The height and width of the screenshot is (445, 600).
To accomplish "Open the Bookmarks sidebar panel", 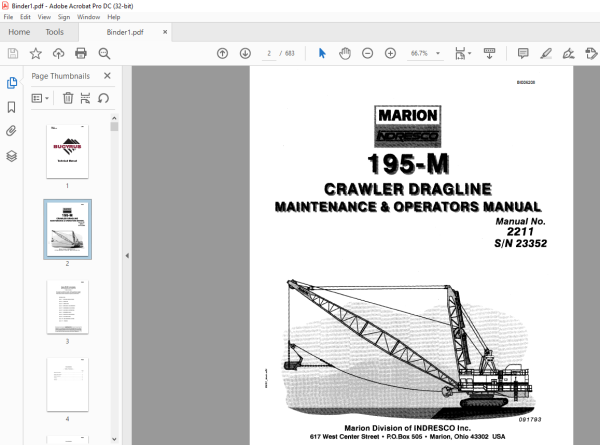I will click(x=11, y=107).
